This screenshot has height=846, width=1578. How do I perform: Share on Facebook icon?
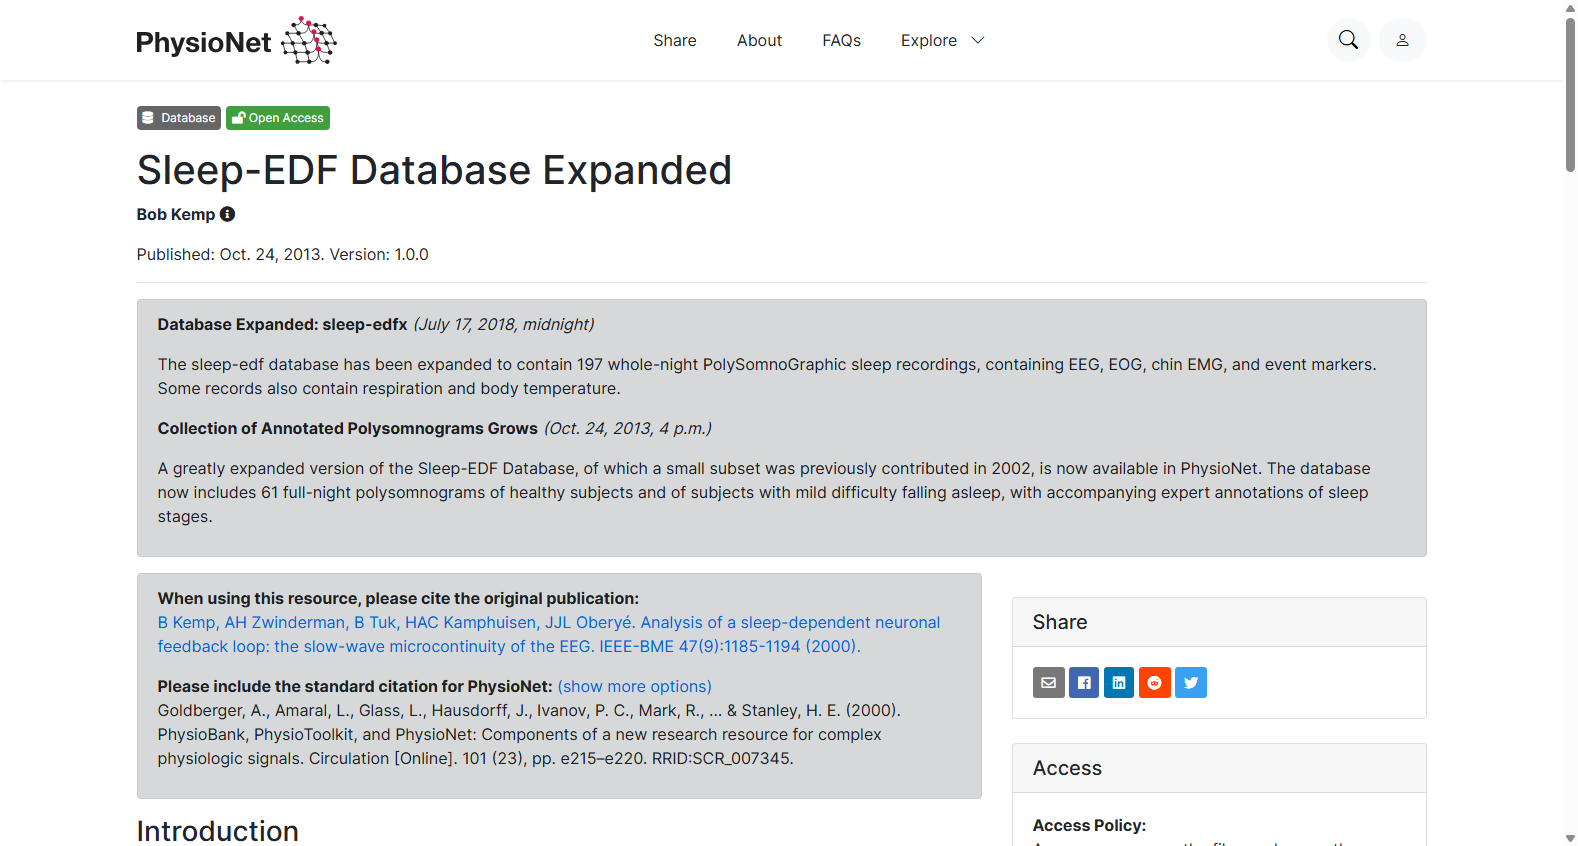[1084, 682]
